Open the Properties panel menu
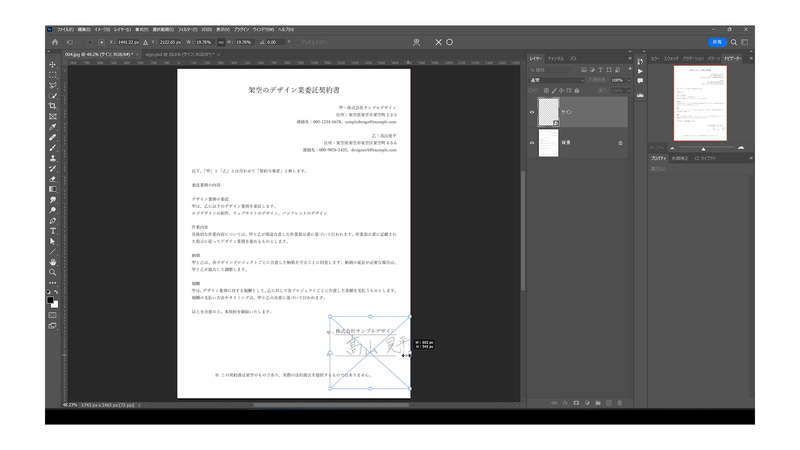Screen dimensions: 800x450 751,158
